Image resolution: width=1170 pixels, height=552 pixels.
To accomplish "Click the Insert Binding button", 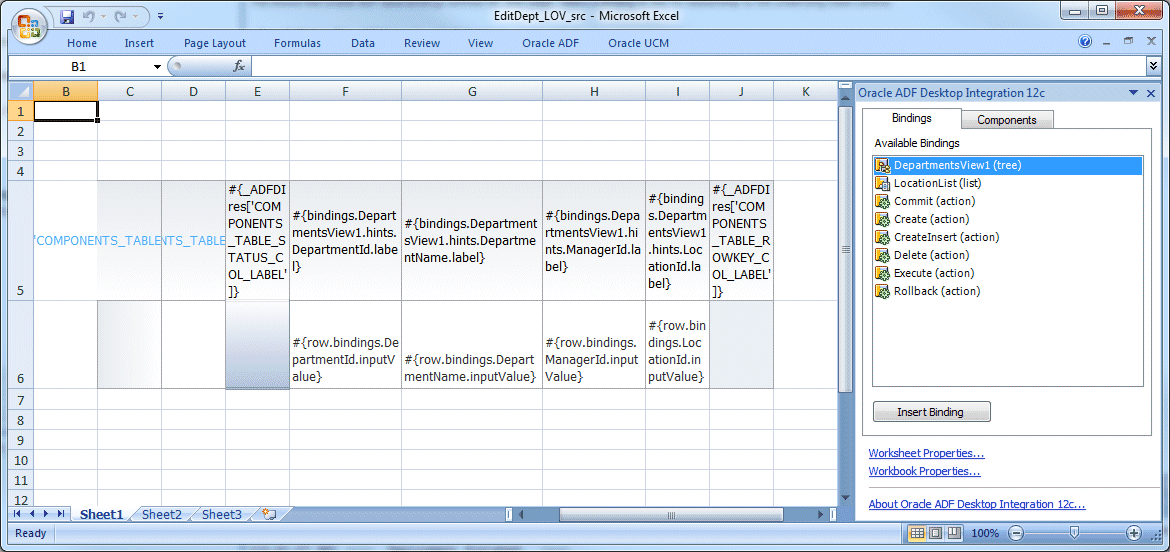I will coord(931,412).
